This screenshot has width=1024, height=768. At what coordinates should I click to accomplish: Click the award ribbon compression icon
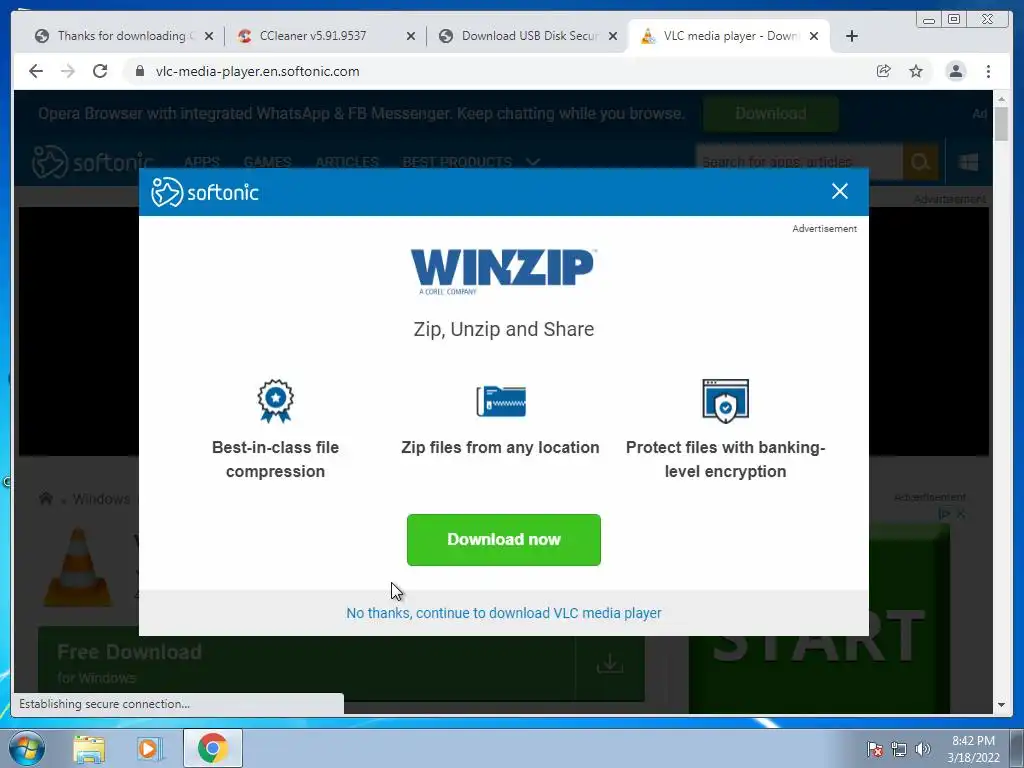pyautogui.click(x=275, y=401)
